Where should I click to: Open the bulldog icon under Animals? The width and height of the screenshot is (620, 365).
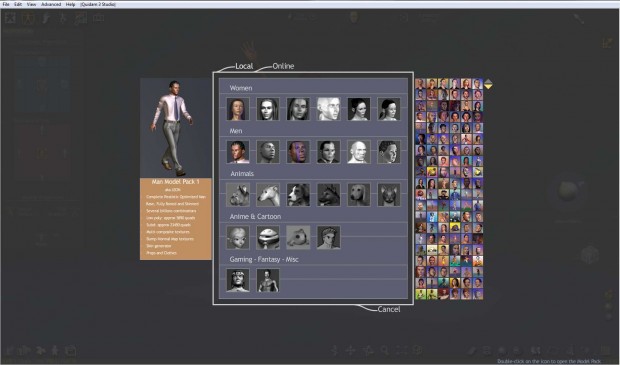pyautogui.click(x=238, y=195)
